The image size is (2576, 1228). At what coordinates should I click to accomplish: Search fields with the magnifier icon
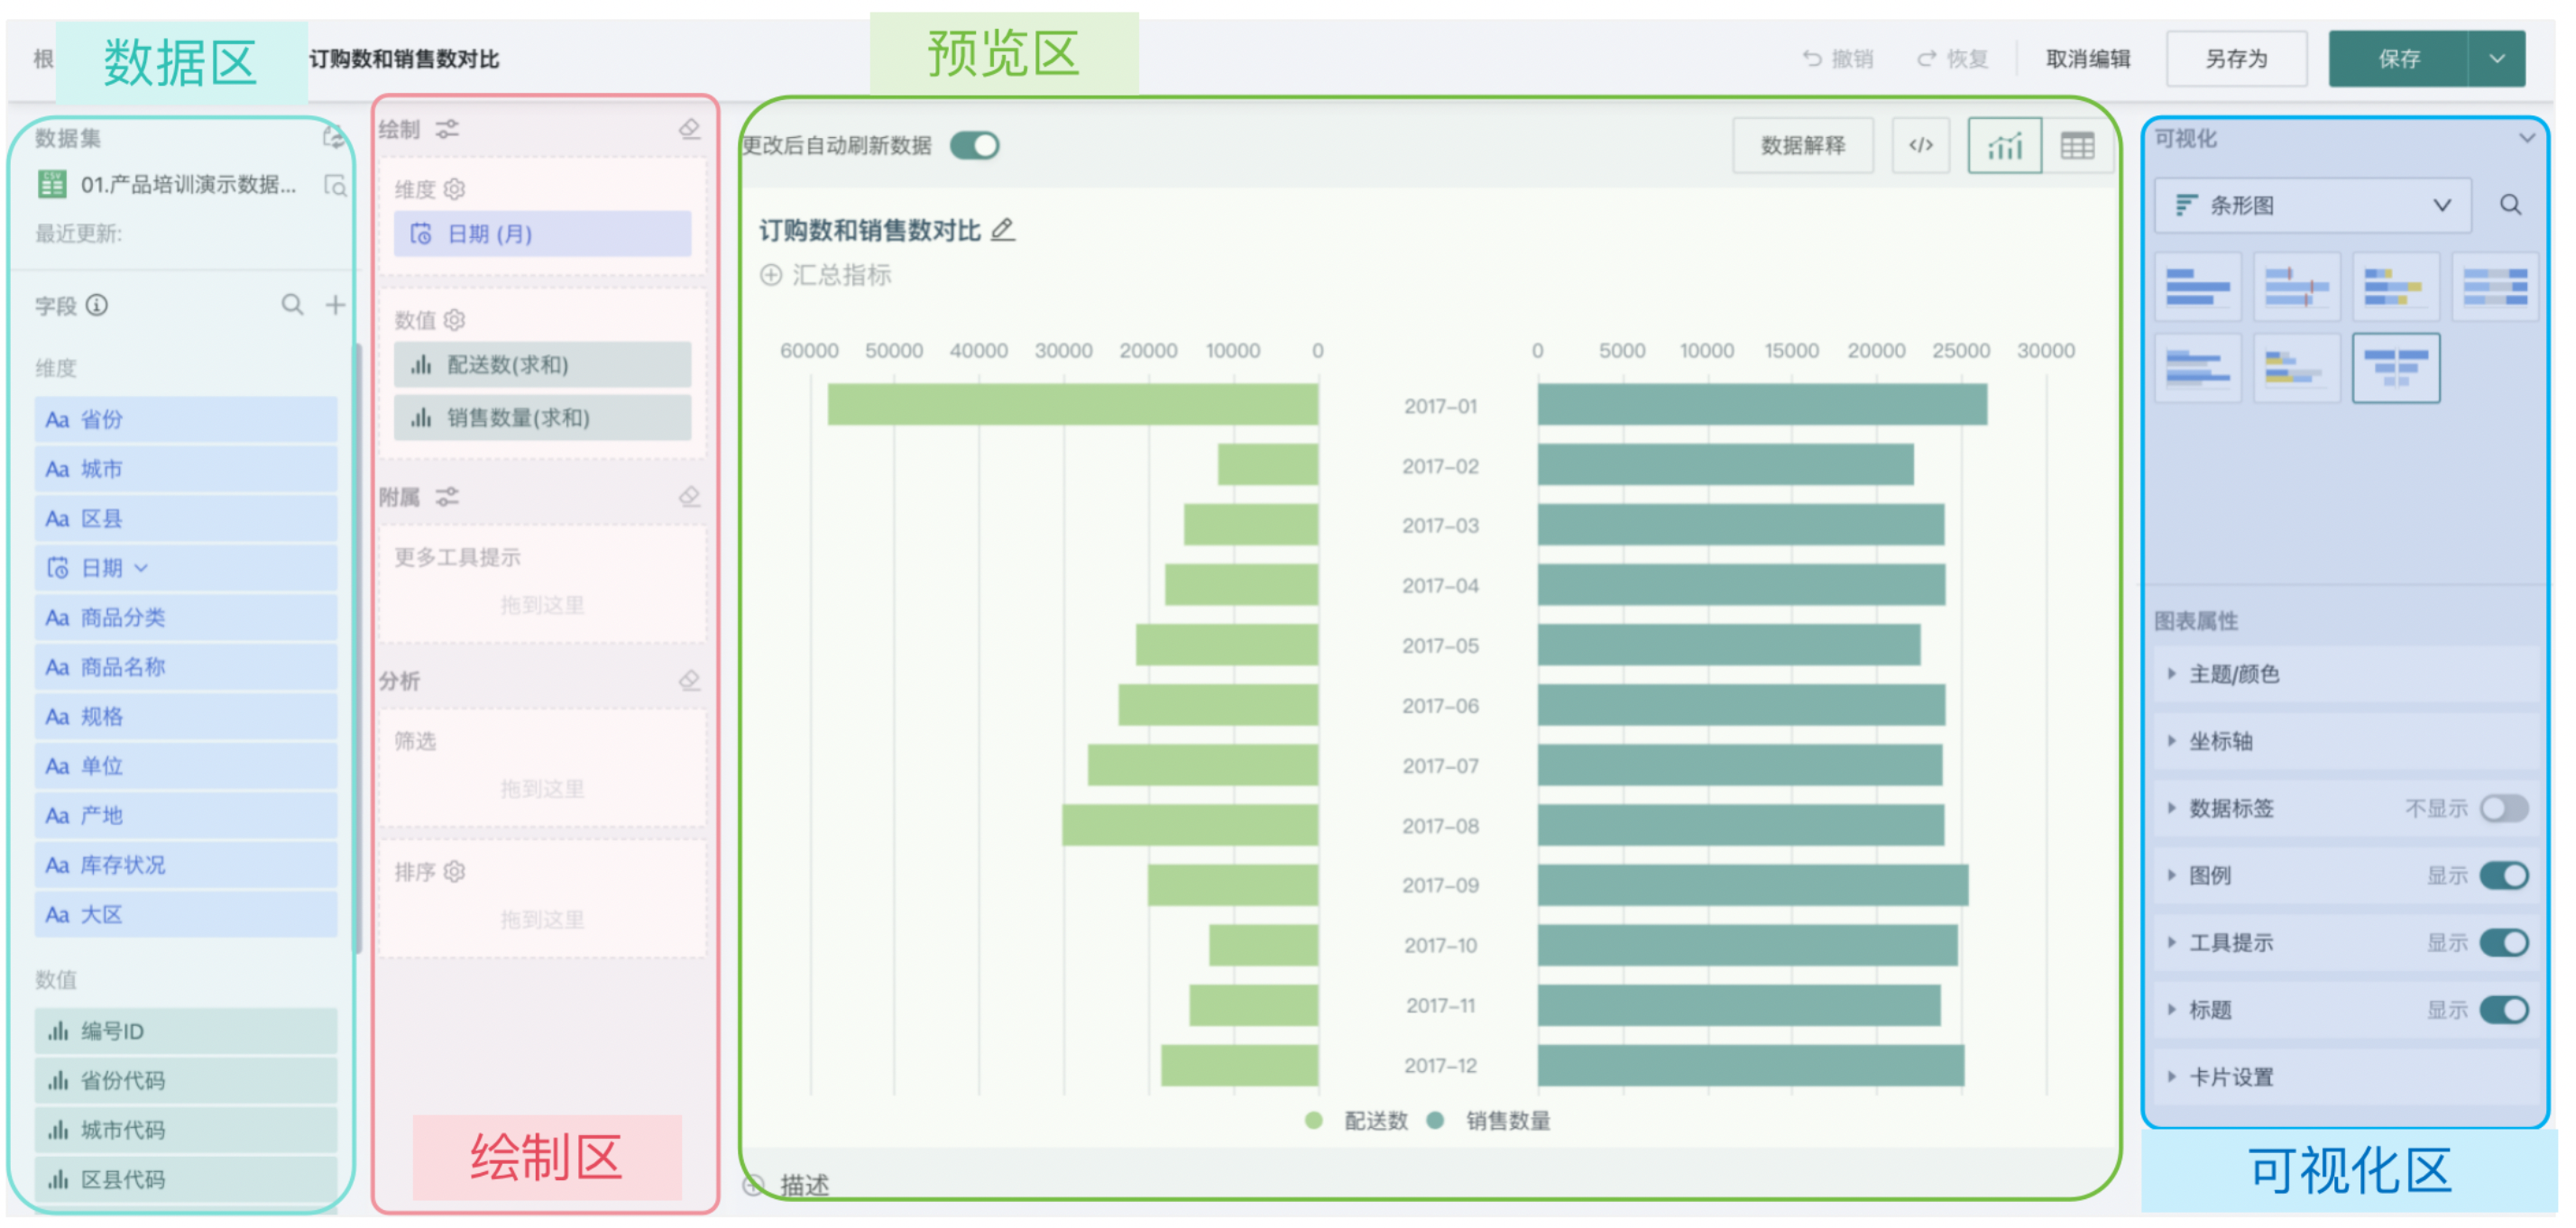(x=292, y=305)
